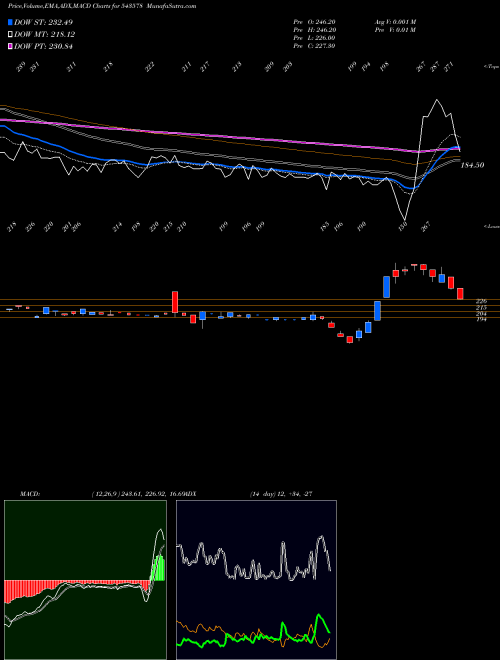The height and width of the screenshot is (660, 500).
Task: Click the 'Pre H: 246.20' high value
Action: (314, 30)
